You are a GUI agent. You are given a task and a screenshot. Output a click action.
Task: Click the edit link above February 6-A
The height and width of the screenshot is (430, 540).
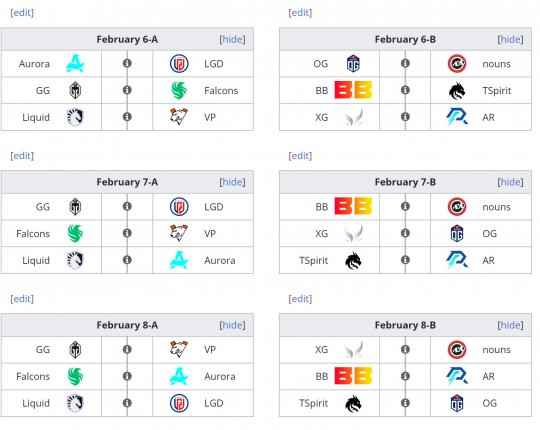pyautogui.click(x=22, y=13)
